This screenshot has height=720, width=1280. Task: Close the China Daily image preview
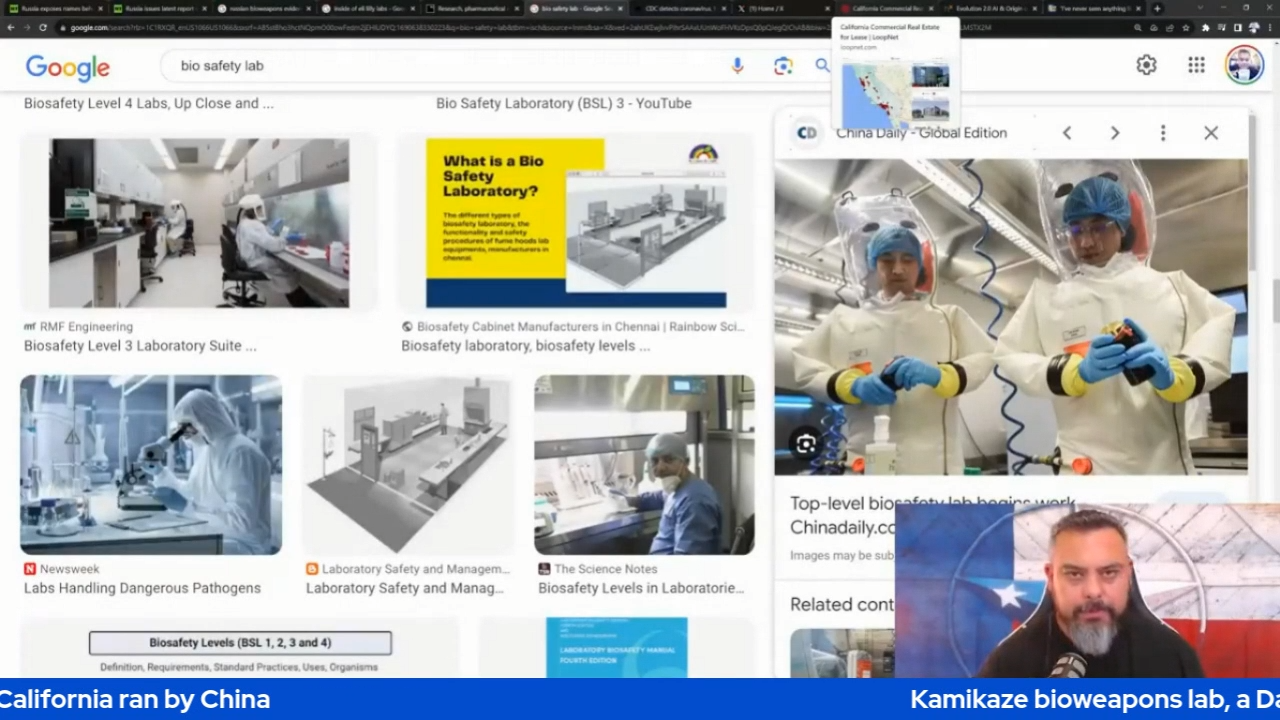[1211, 133]
